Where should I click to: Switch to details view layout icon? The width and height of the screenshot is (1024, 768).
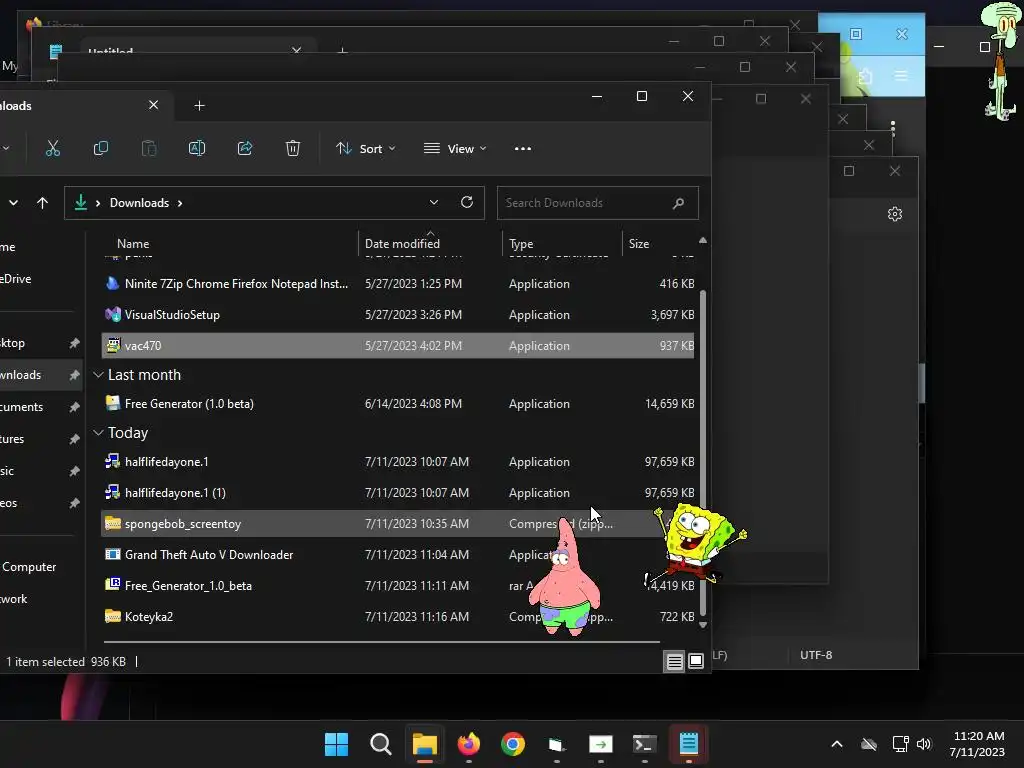point(675,662)
